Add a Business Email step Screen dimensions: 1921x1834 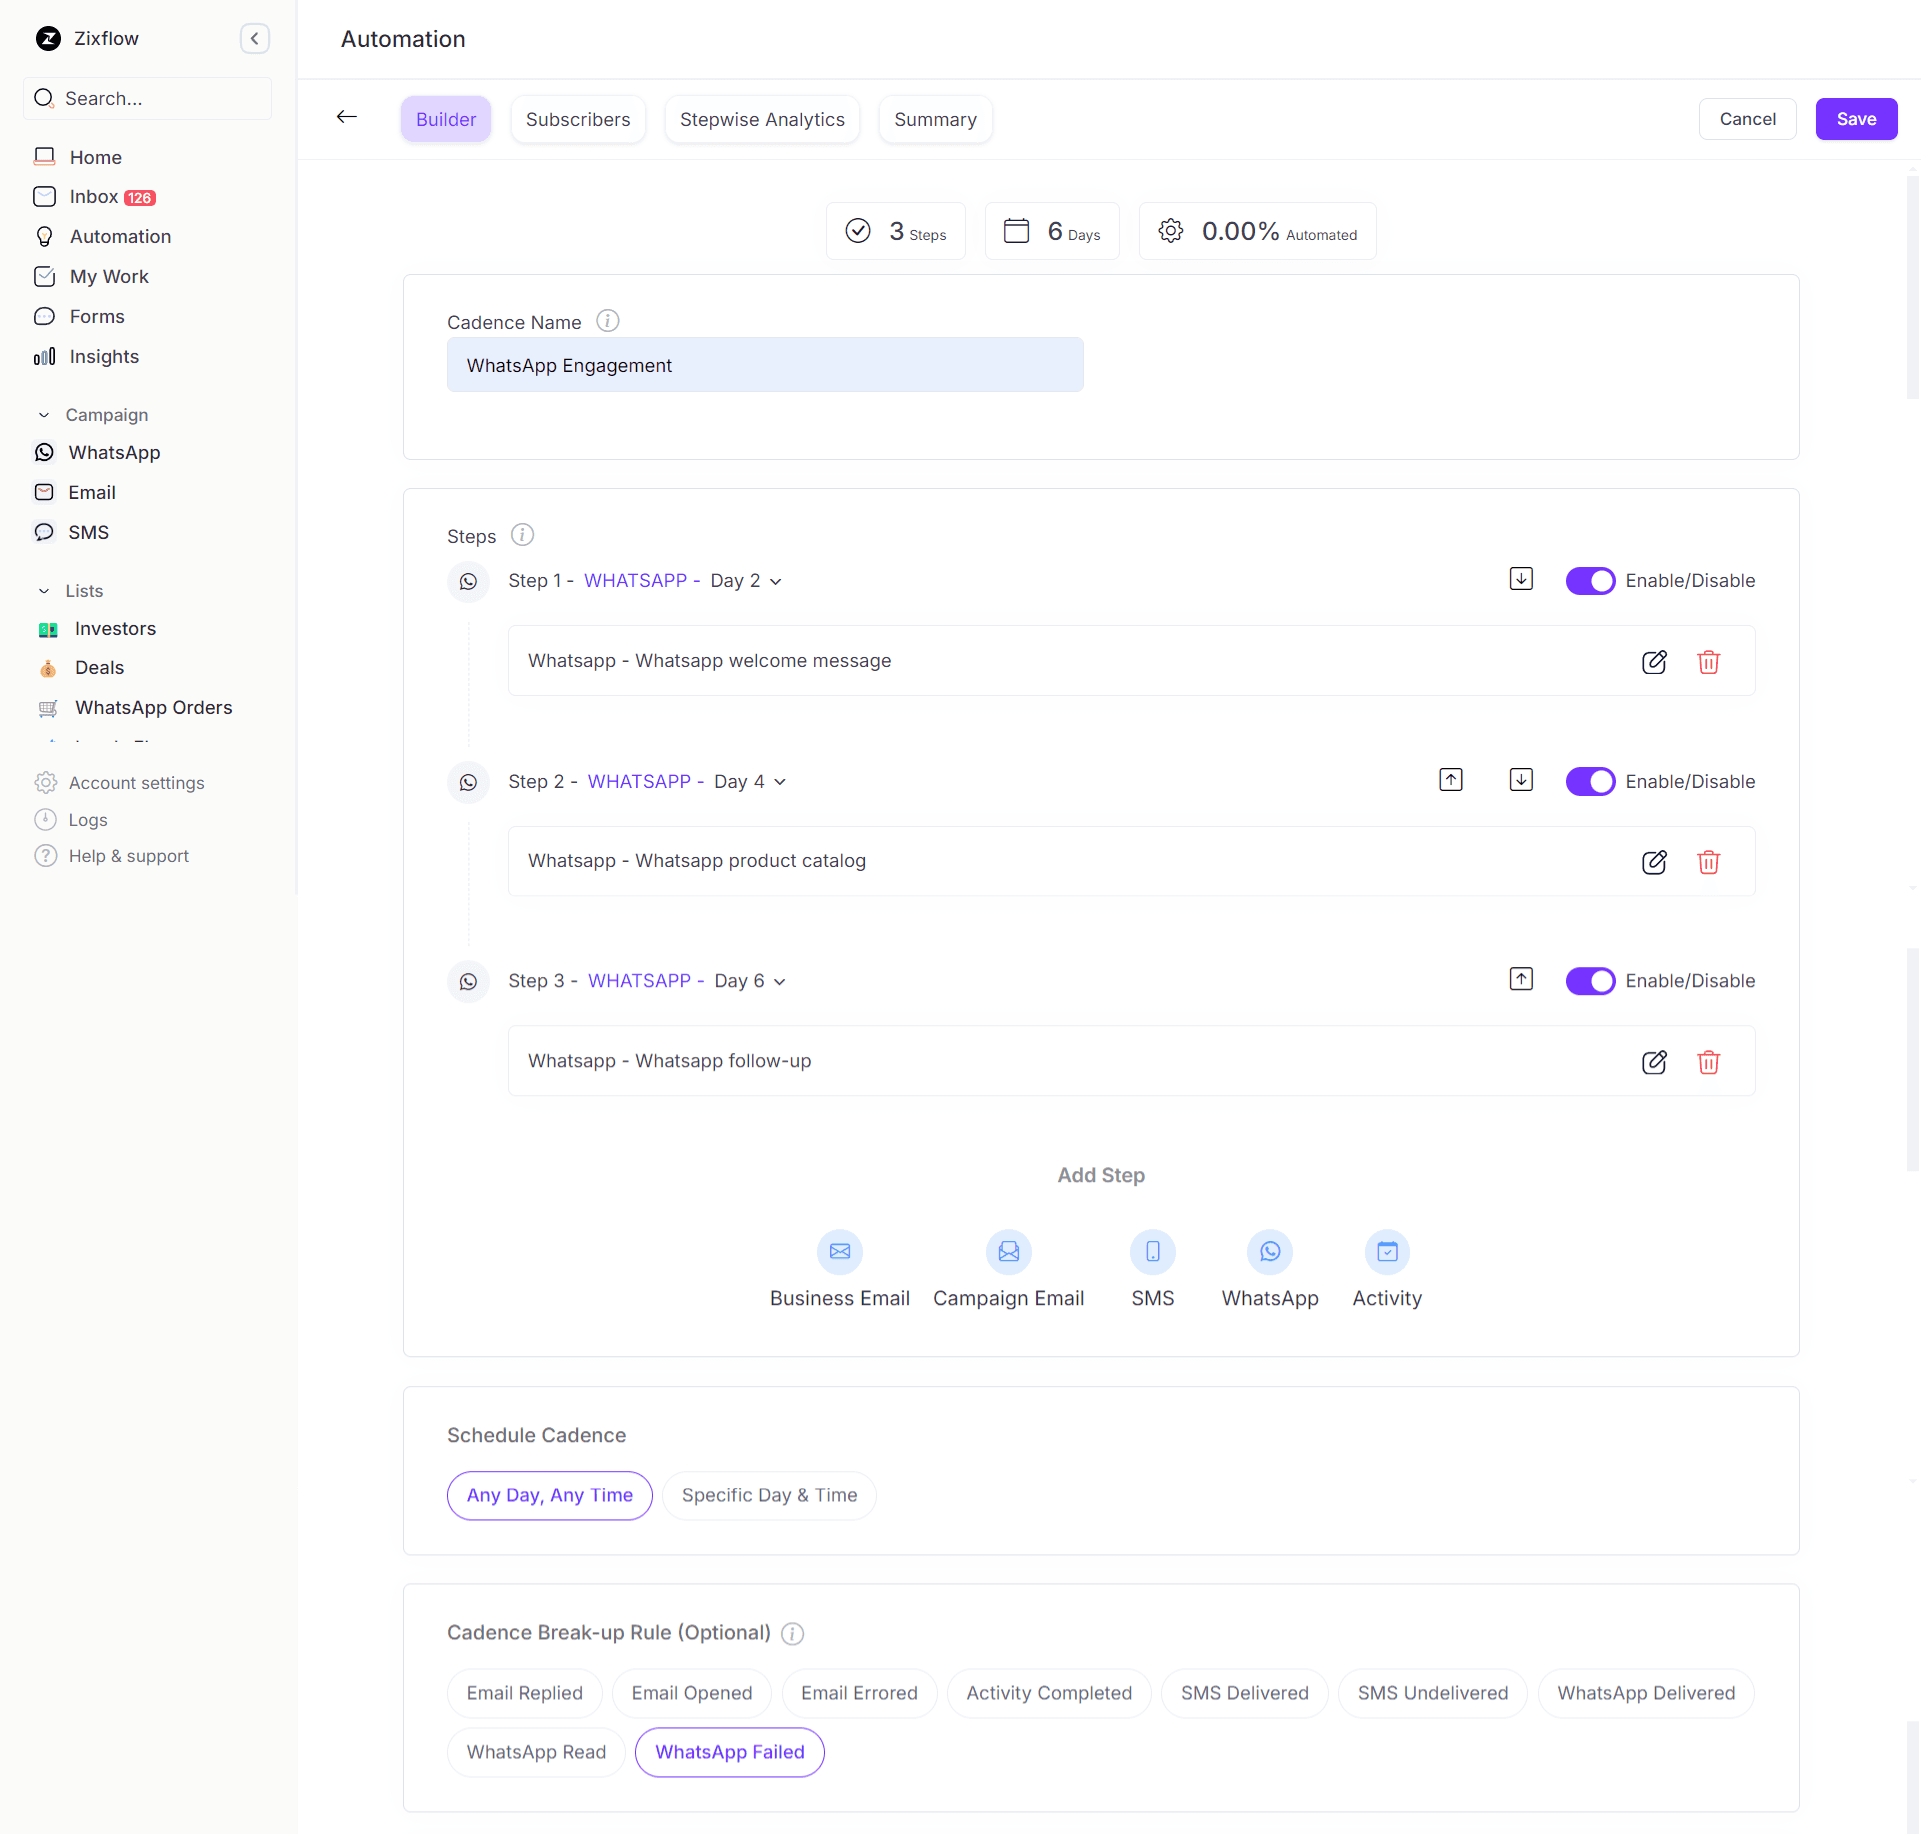click(839, 1252)
